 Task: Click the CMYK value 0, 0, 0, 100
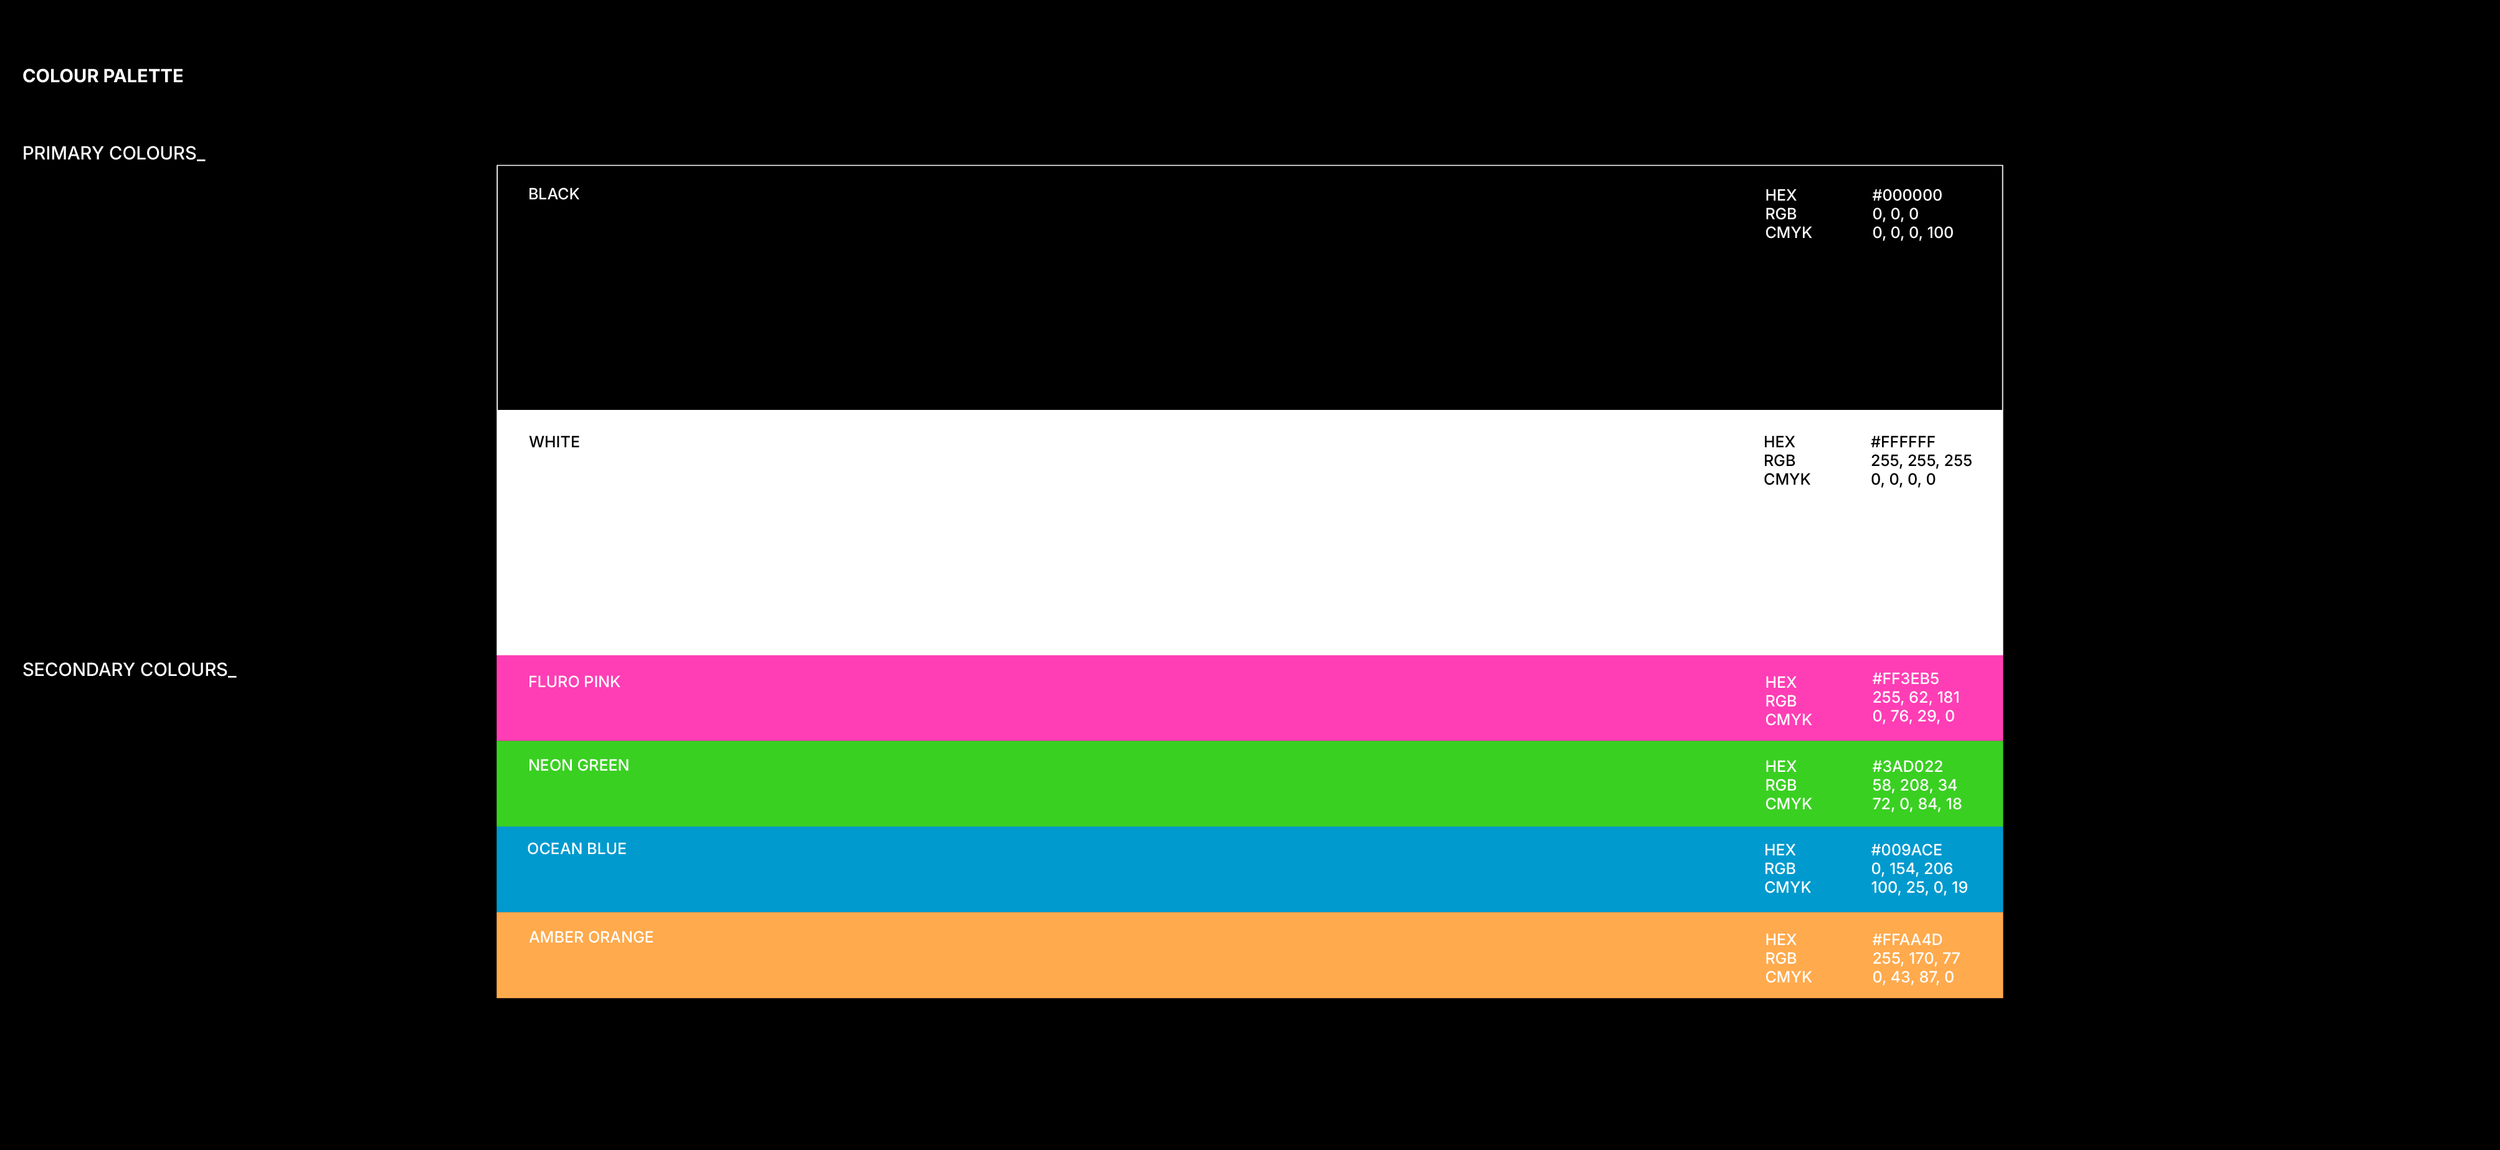point(1912,233)
